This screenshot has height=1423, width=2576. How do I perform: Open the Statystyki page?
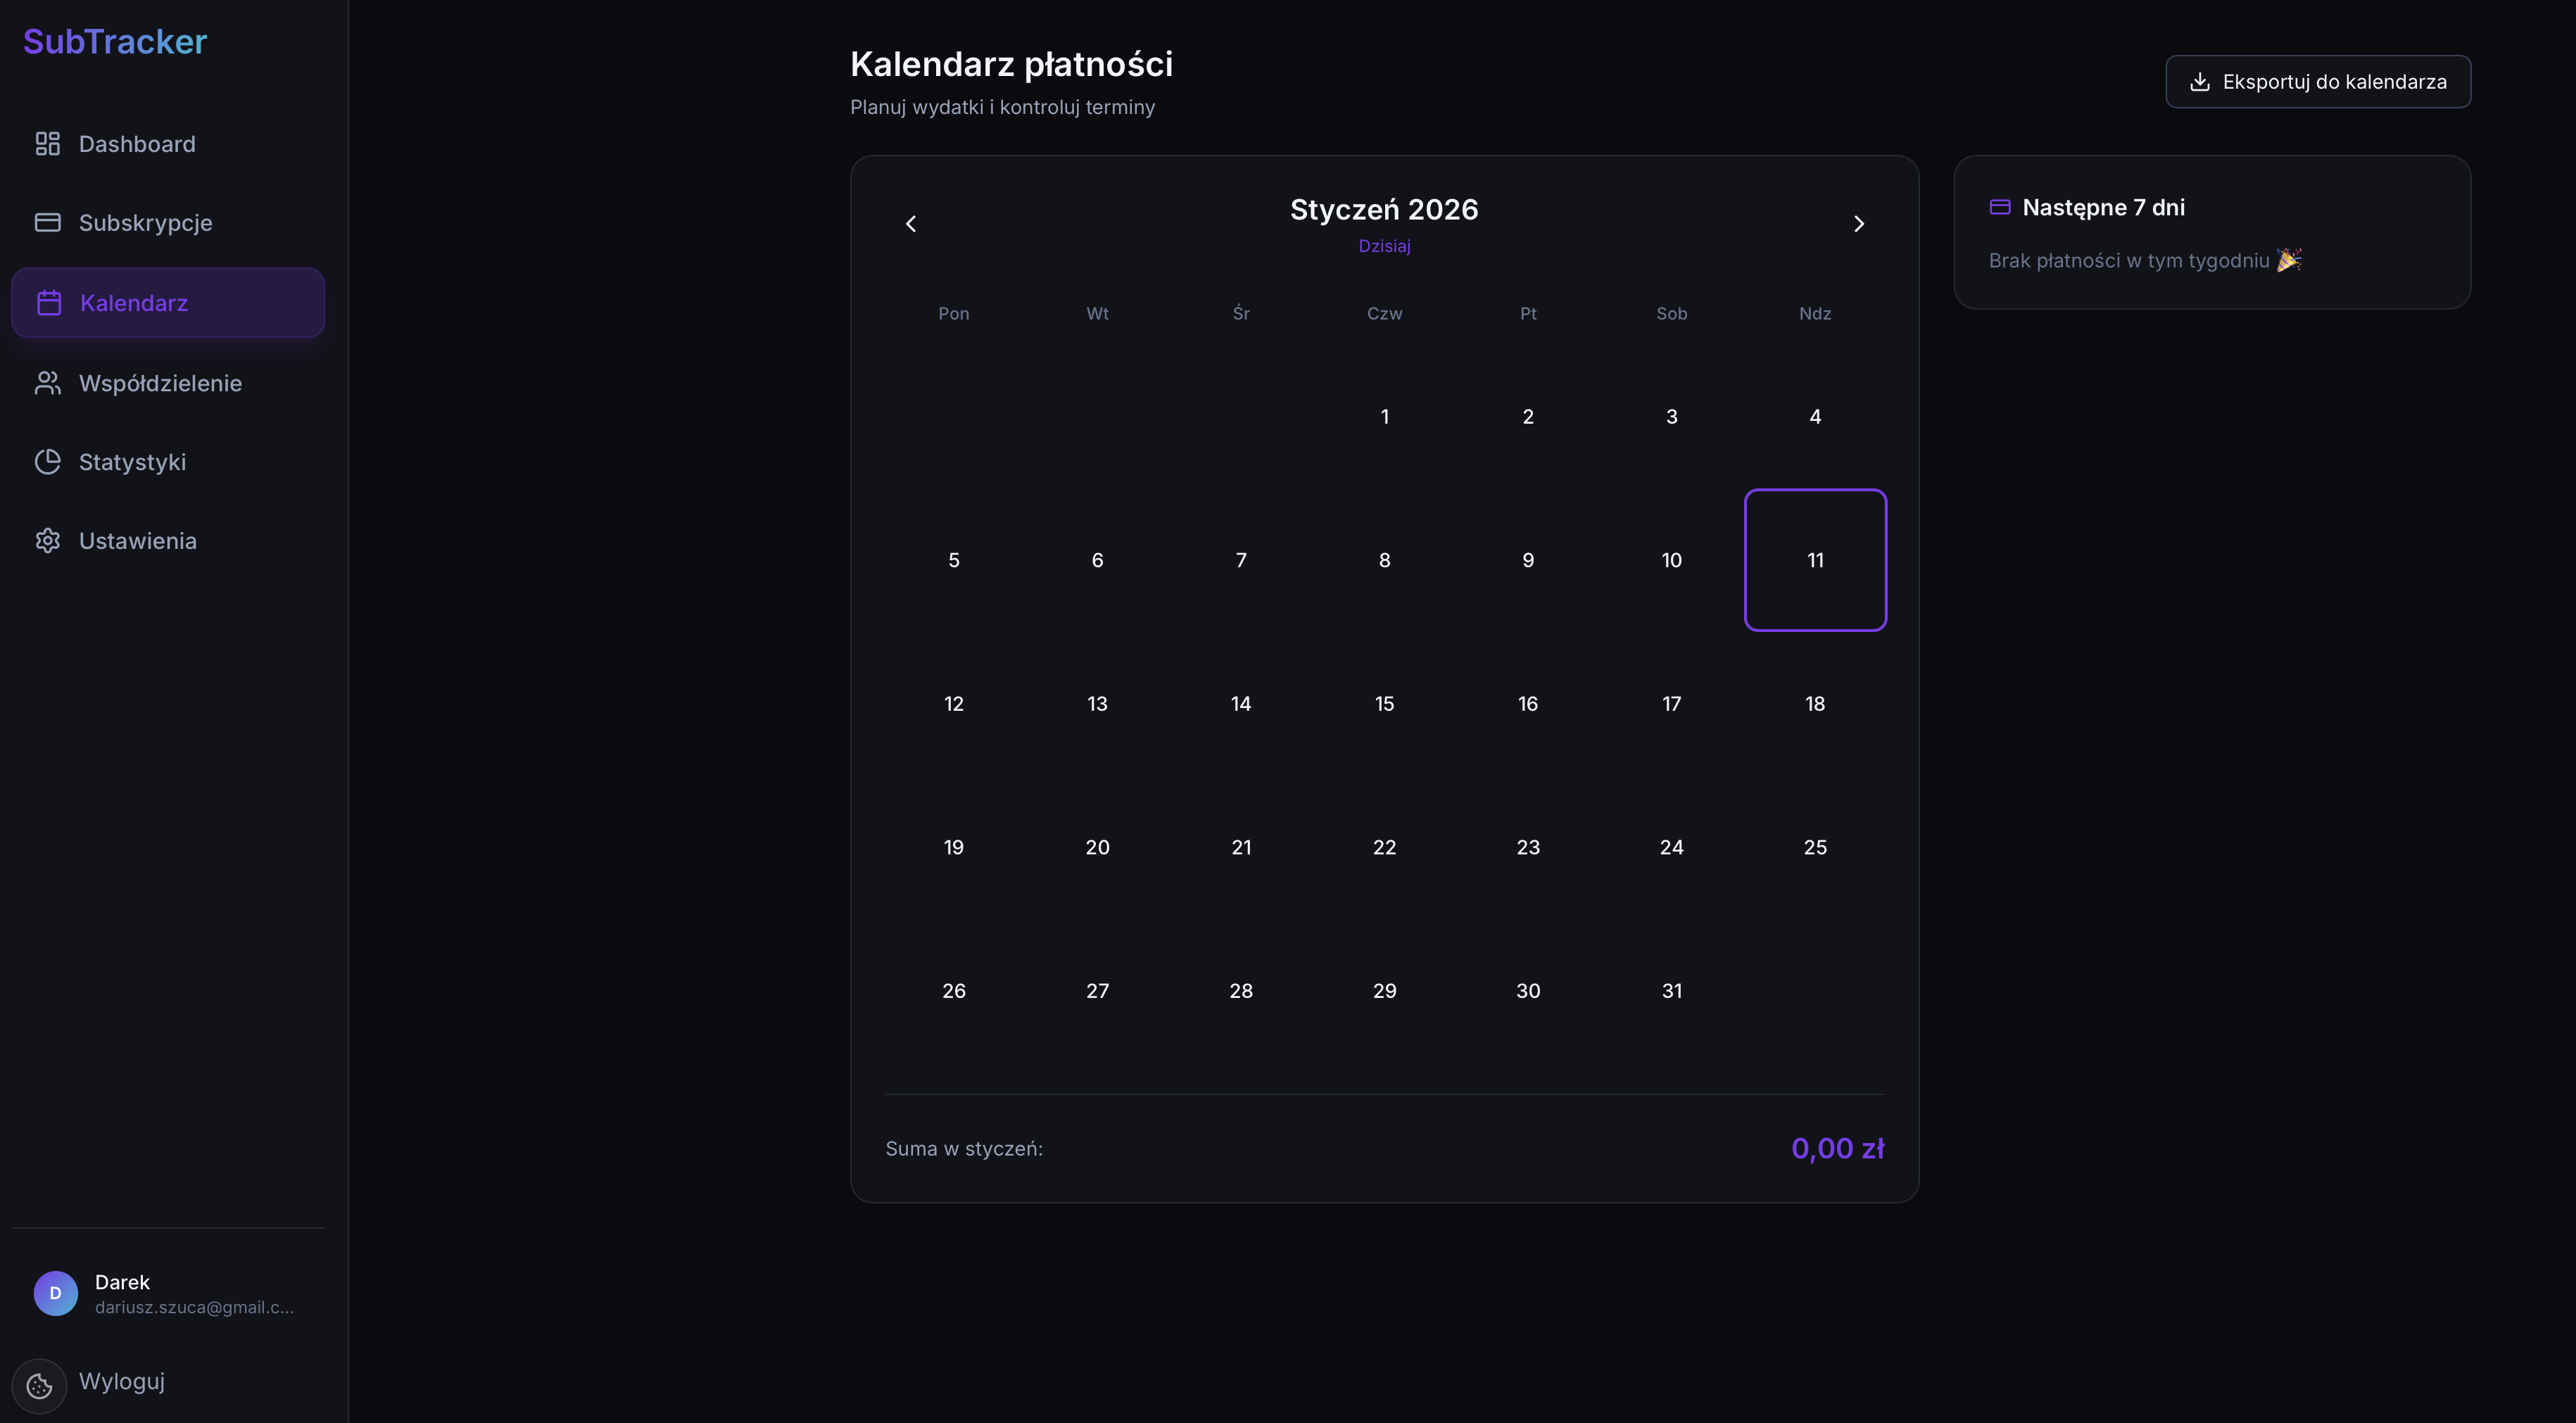coord(132,462)
